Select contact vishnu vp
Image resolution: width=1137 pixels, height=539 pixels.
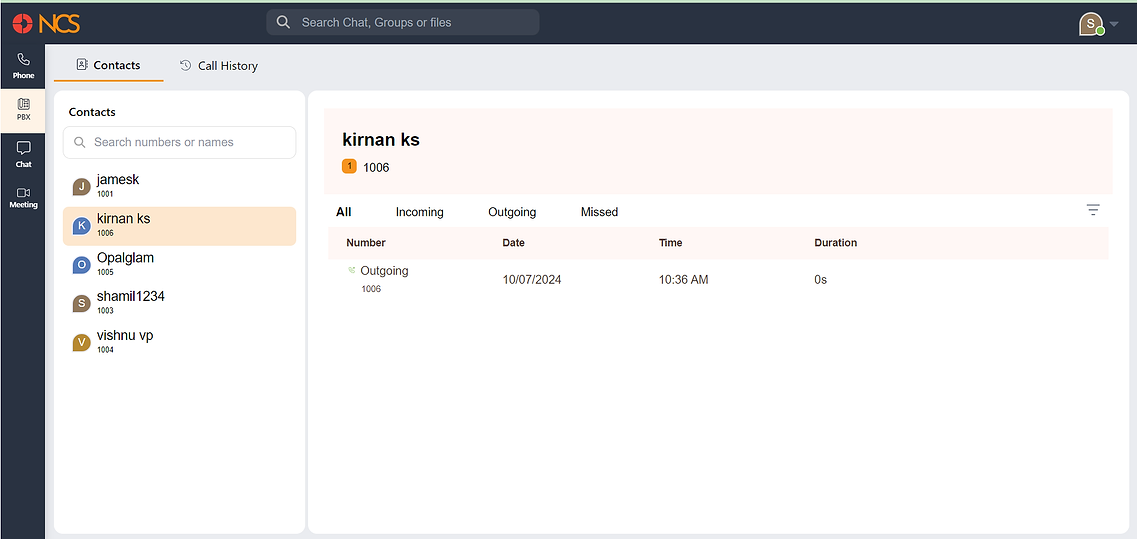[179, 342]
